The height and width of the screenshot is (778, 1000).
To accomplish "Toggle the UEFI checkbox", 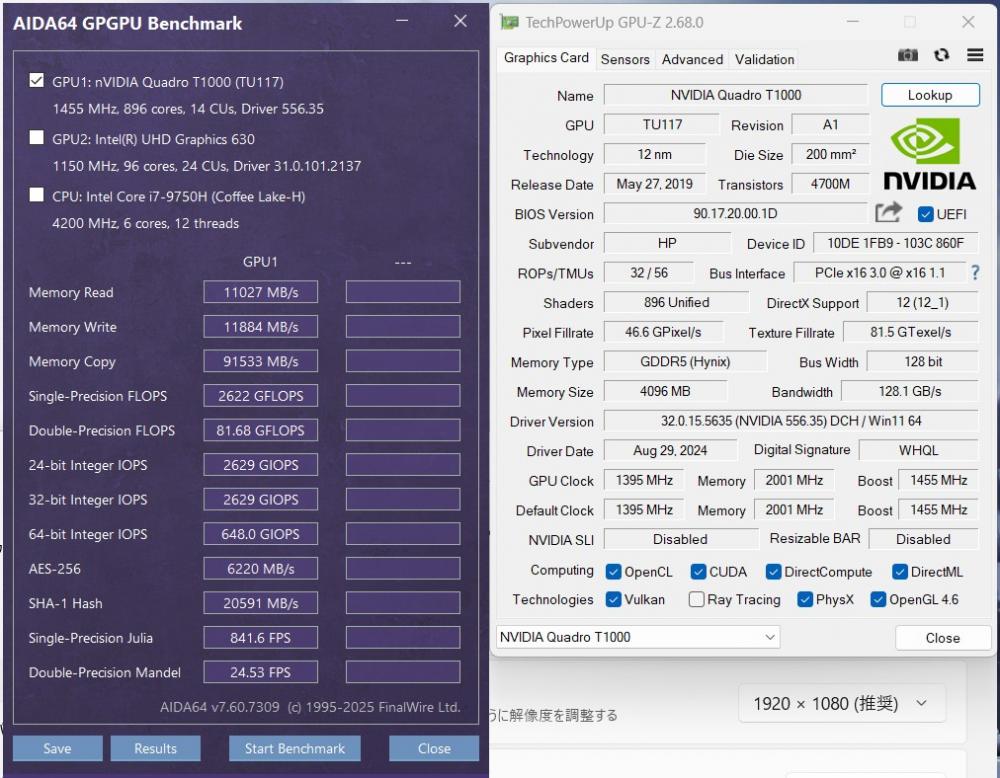I will (925, 214).
